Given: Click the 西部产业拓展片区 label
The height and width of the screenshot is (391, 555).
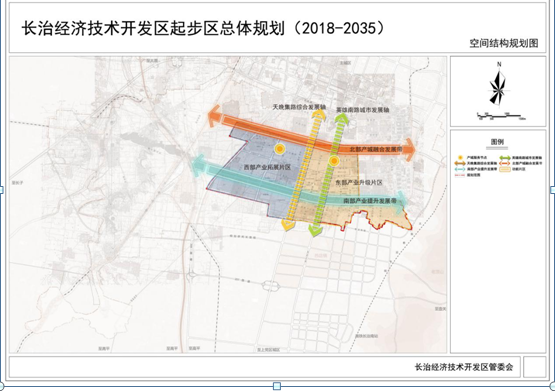Looking at the screenshot, I should [x=267, y=167].
